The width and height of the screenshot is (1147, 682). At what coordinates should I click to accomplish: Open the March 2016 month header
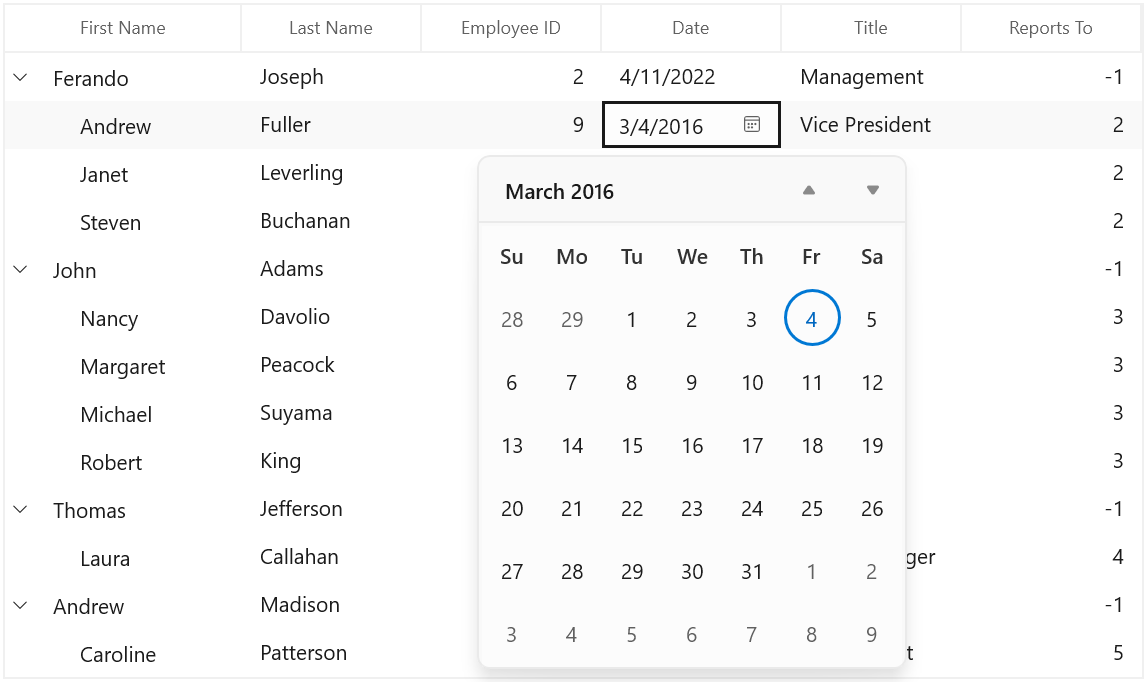560,192
